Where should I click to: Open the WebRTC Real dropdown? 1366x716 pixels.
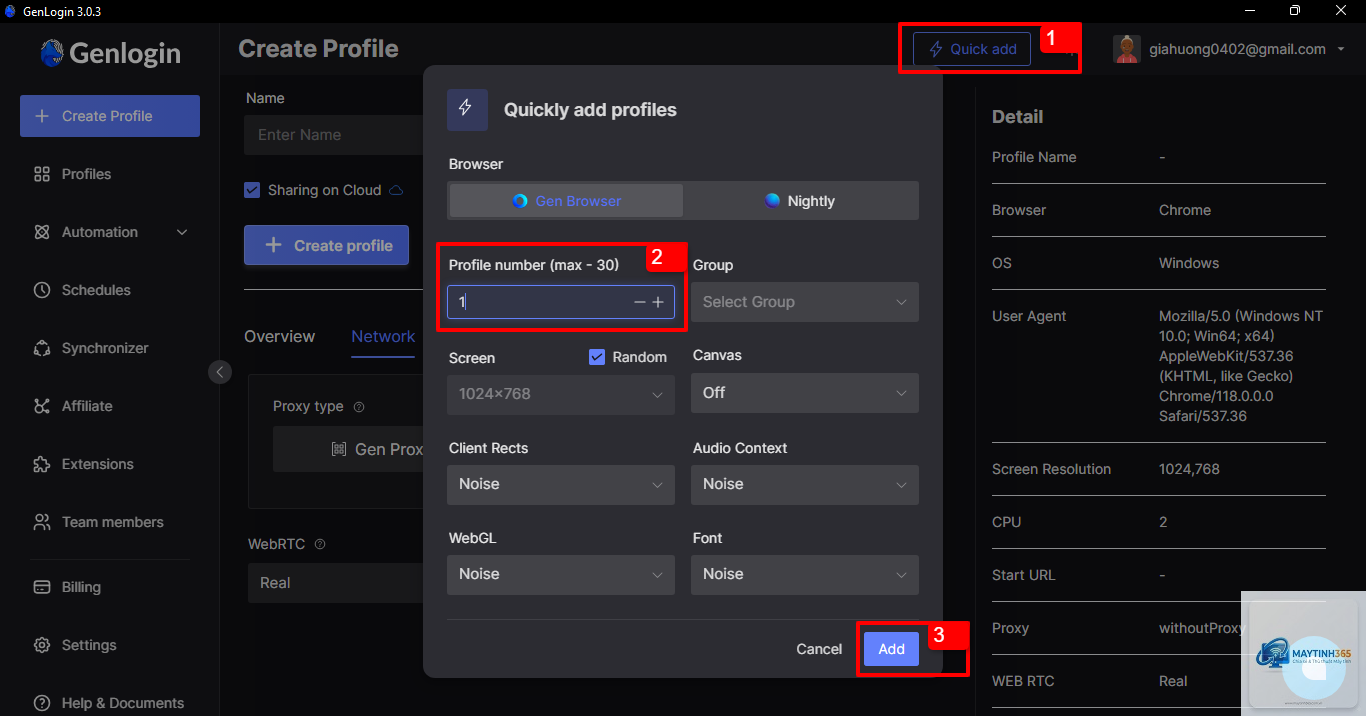coord(335,583)
